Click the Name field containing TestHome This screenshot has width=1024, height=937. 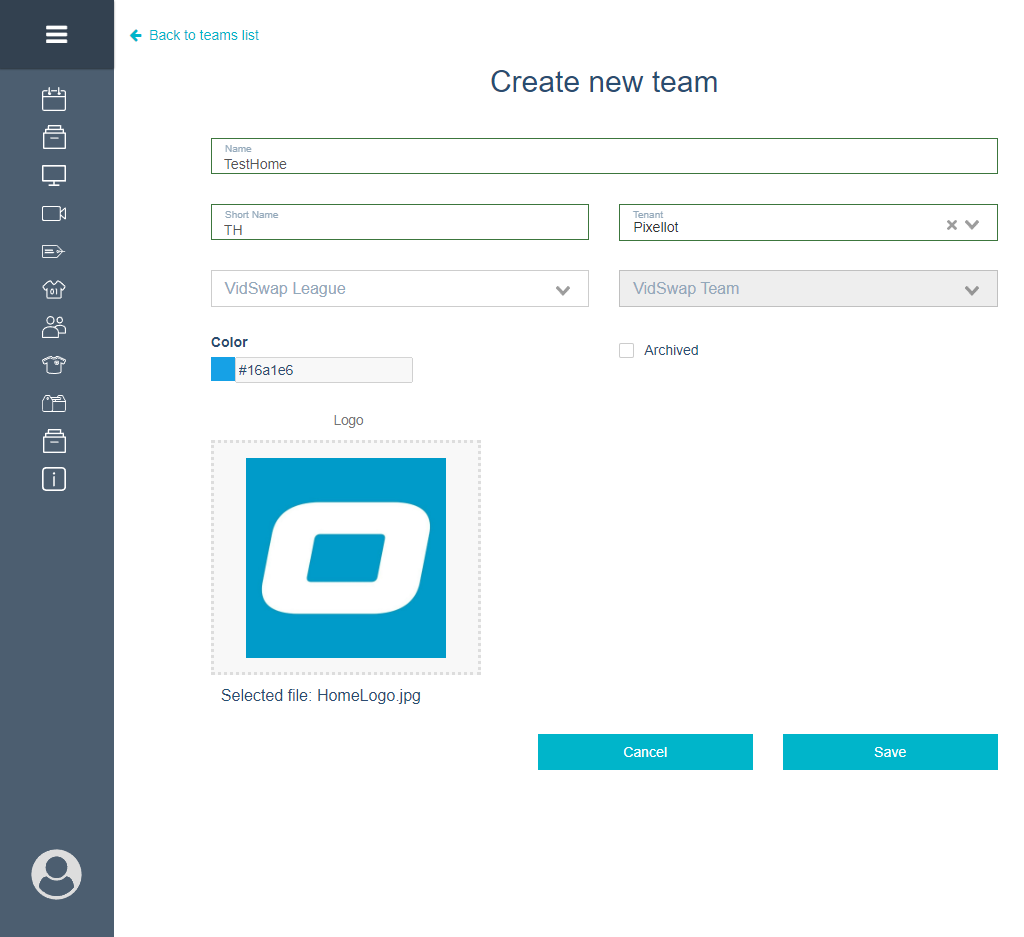(x=604, y=156)
